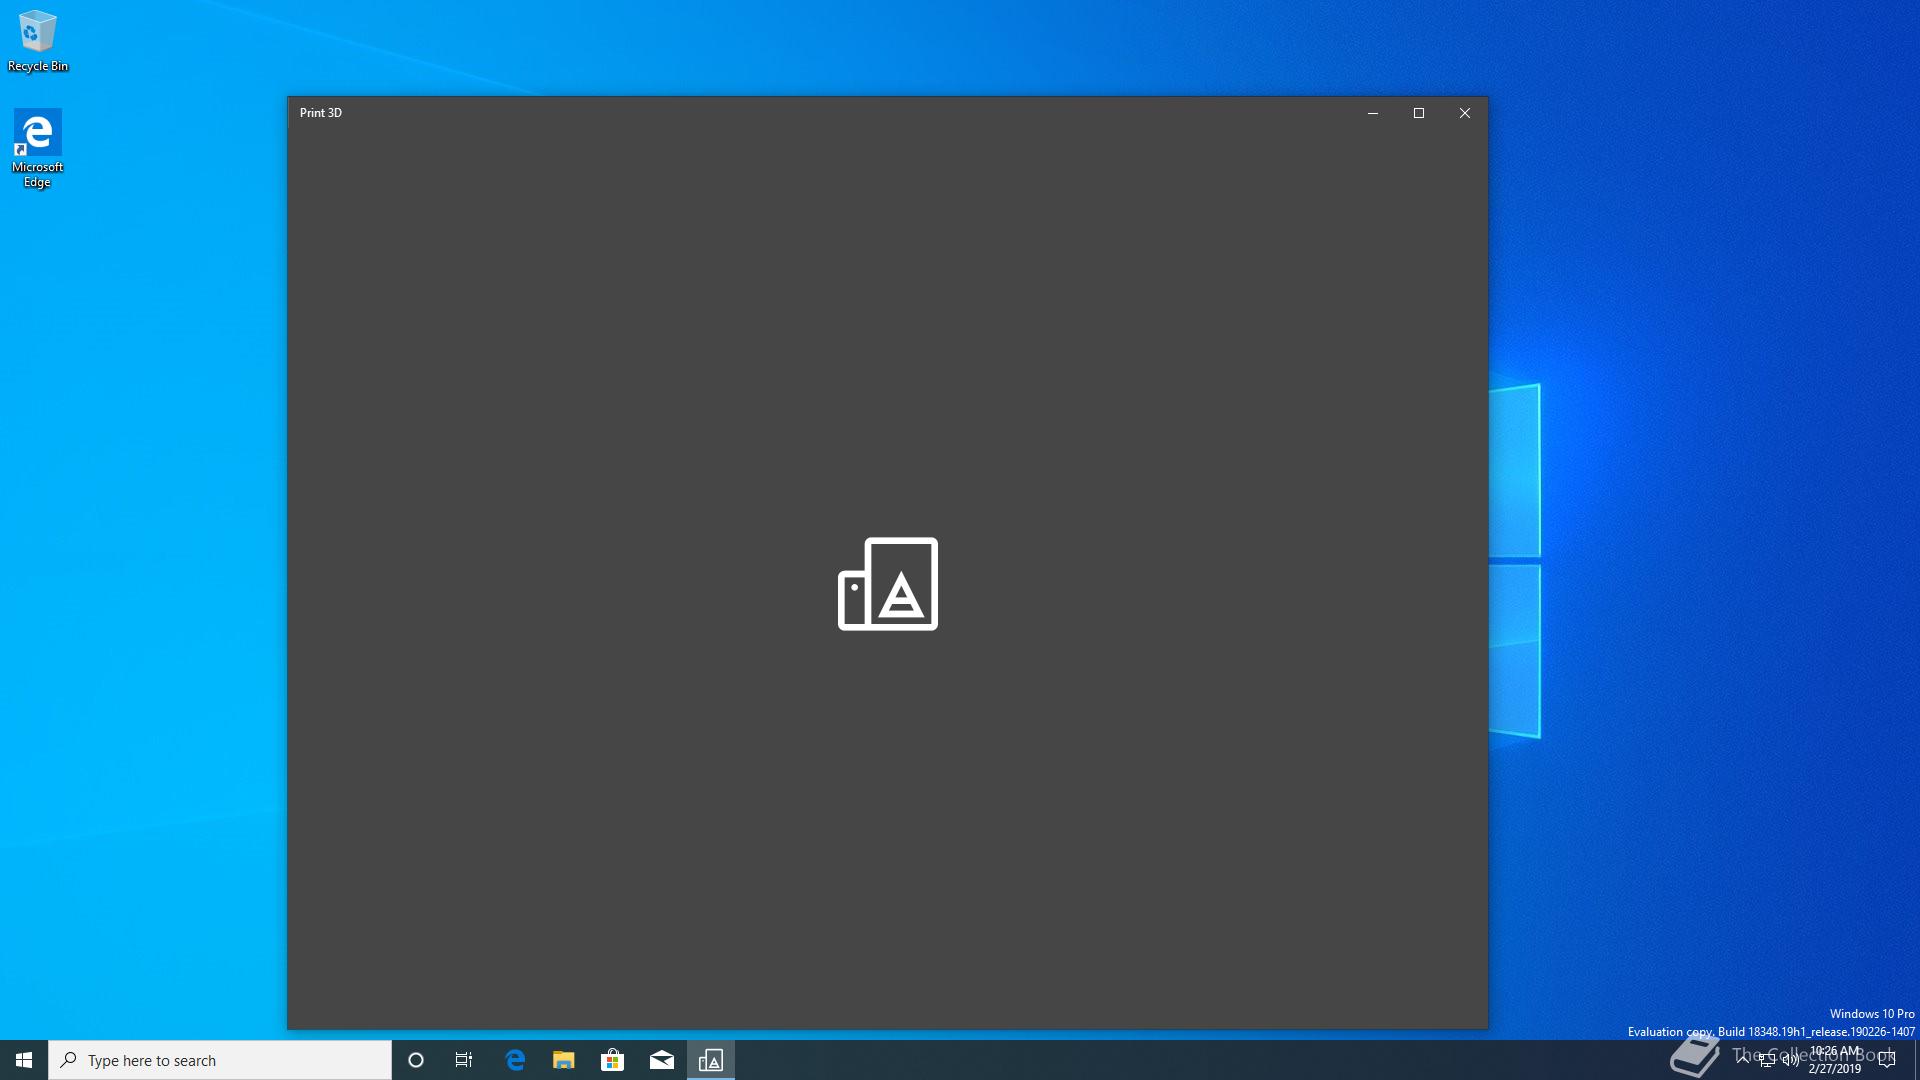Screen dimensions: 1920x1080
Task: Open Microsoft Store from the taskbar
Action: (x=612, y=1060)
